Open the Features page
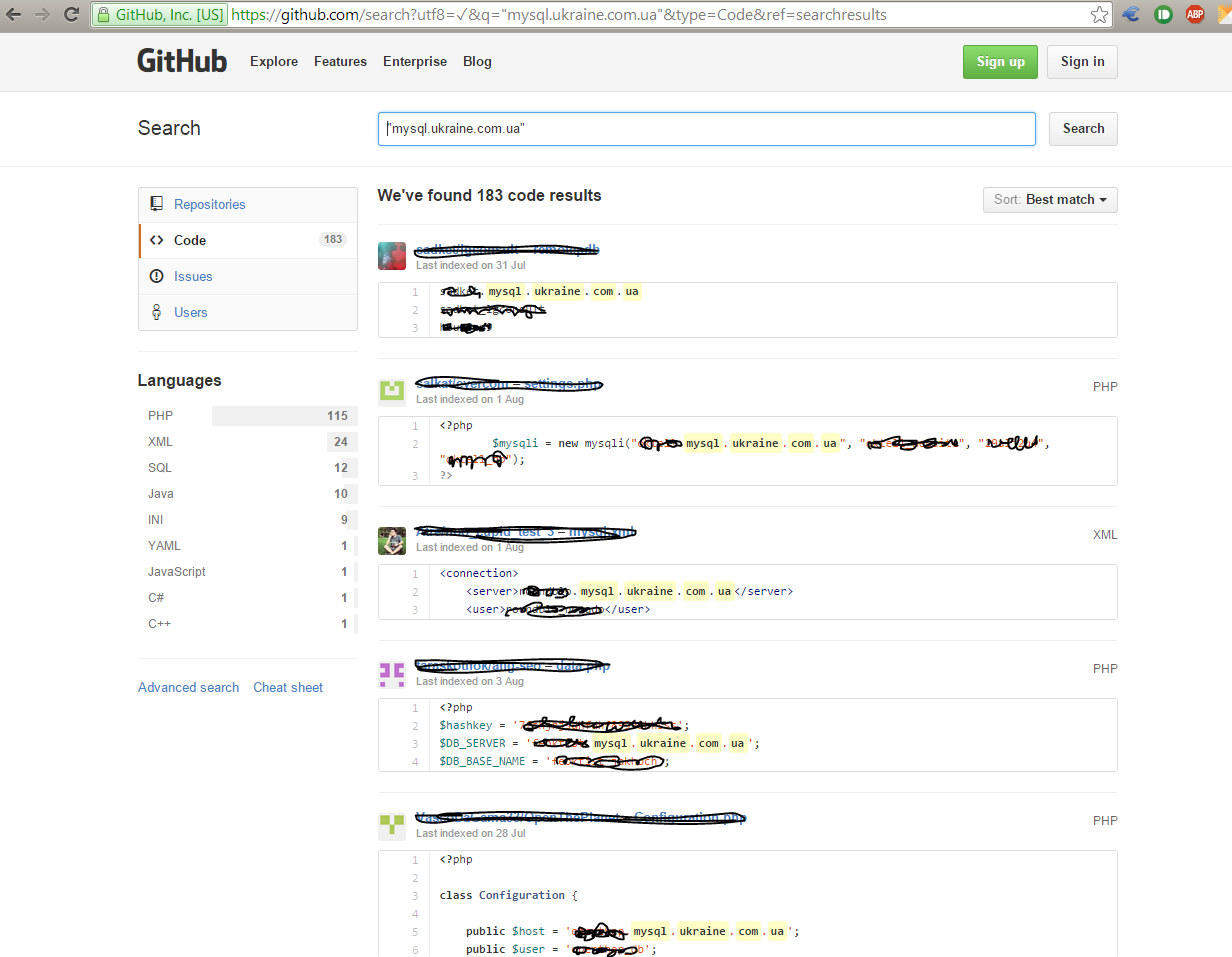Image resolution: width=1232 pixels, height=957 pixels. (x=340, y=61)
